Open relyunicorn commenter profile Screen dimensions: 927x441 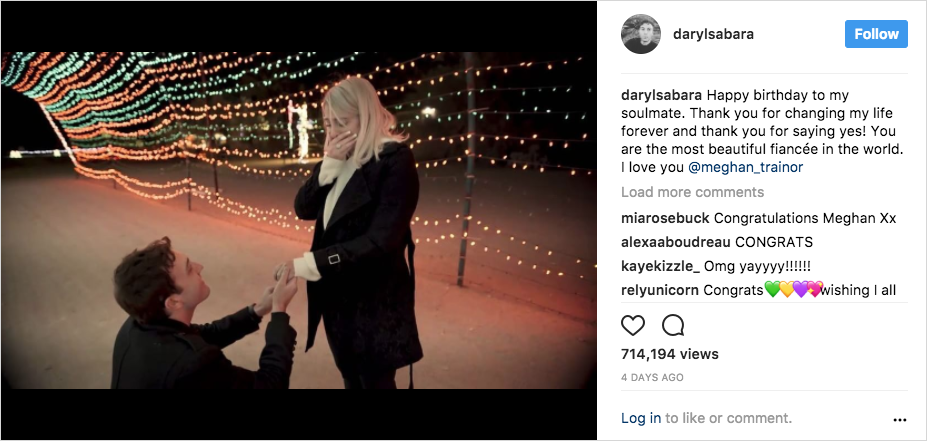[660, 290]
